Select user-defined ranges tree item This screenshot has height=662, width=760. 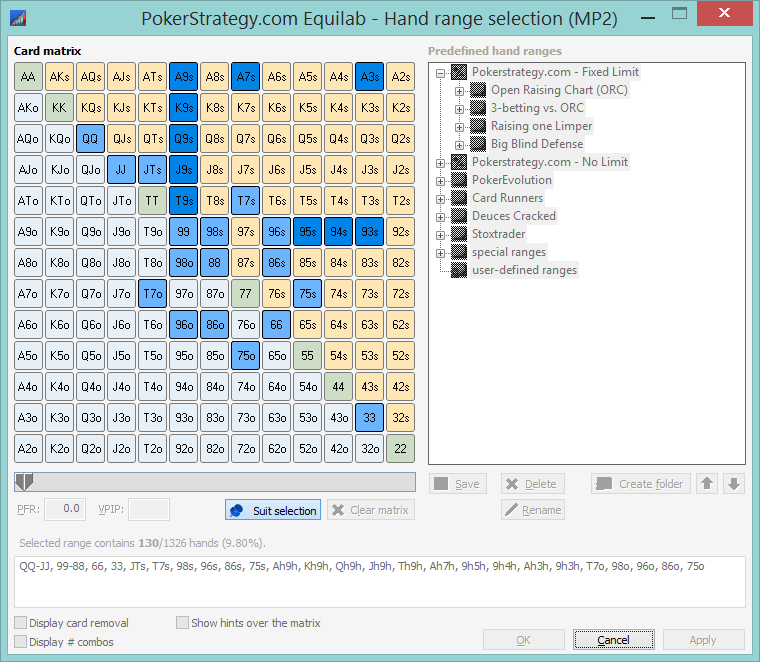pos(524,270)
